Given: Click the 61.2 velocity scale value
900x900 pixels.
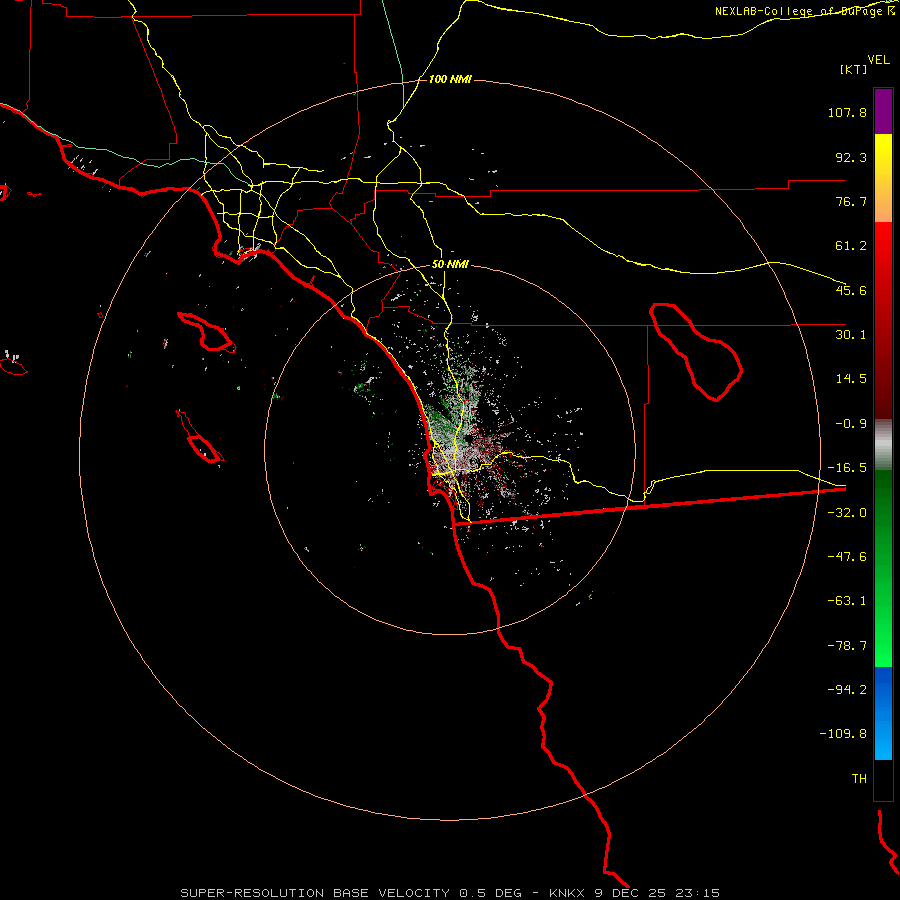Looking at the screenshot, I should pos(851,246).
